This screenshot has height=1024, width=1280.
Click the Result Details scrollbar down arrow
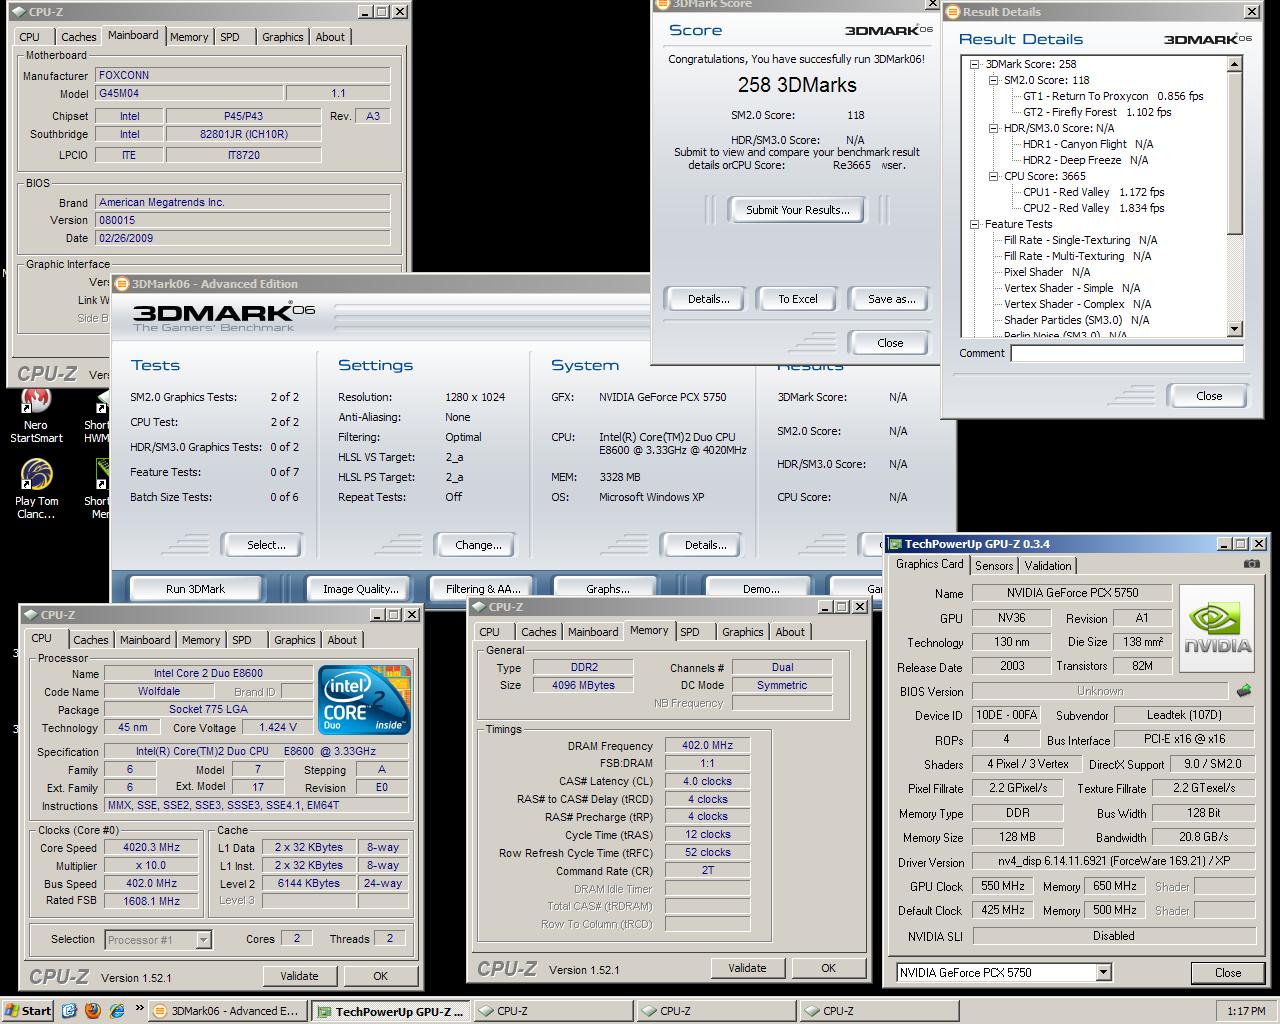coord(1234,329)
